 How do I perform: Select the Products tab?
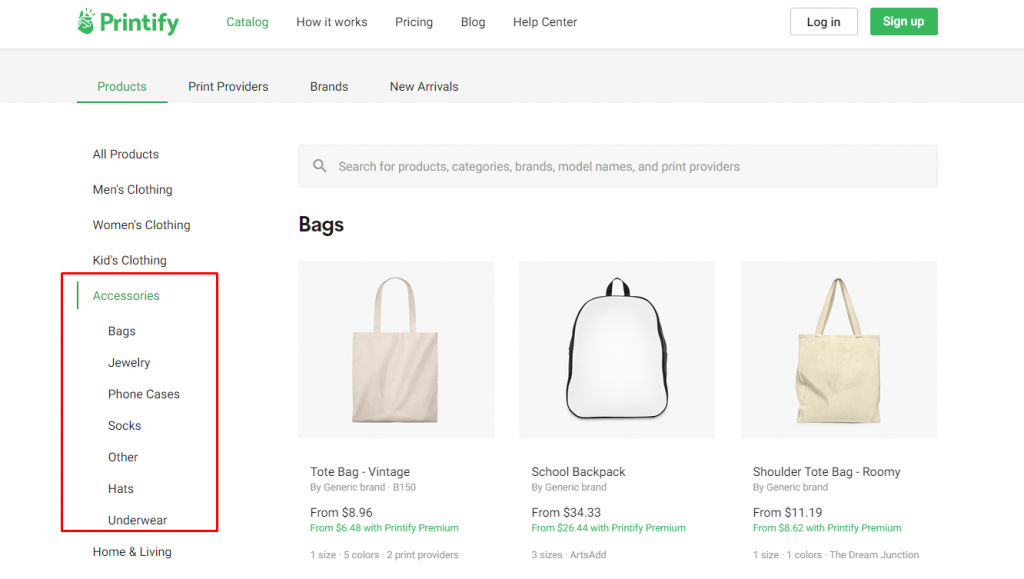[122, 86]
